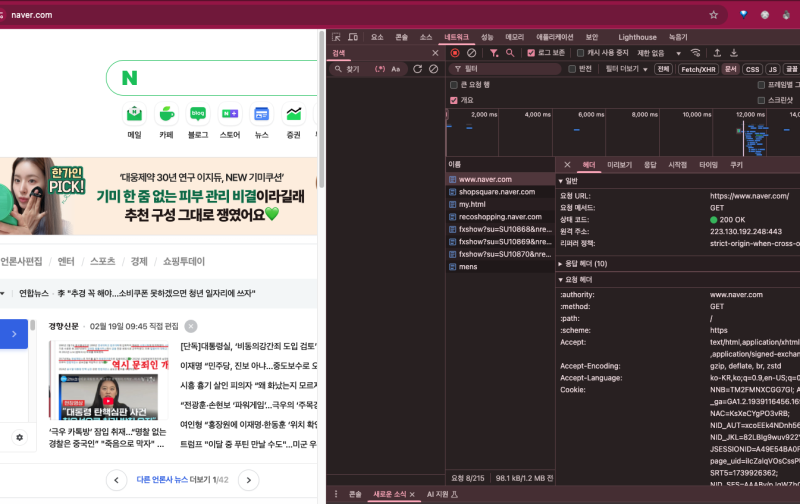Collapse the 일반 section in headers
Viewport: 800px width, 504px height.
pyautogui.click(x=561, y=180)
